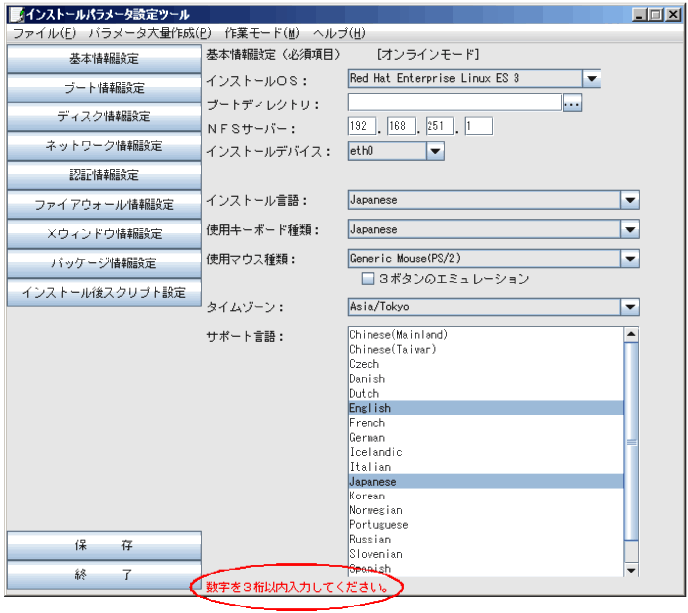This screenshot has width=688, height=613.
Task: Select Portuguese in support languages
Action: coord(486,525)
